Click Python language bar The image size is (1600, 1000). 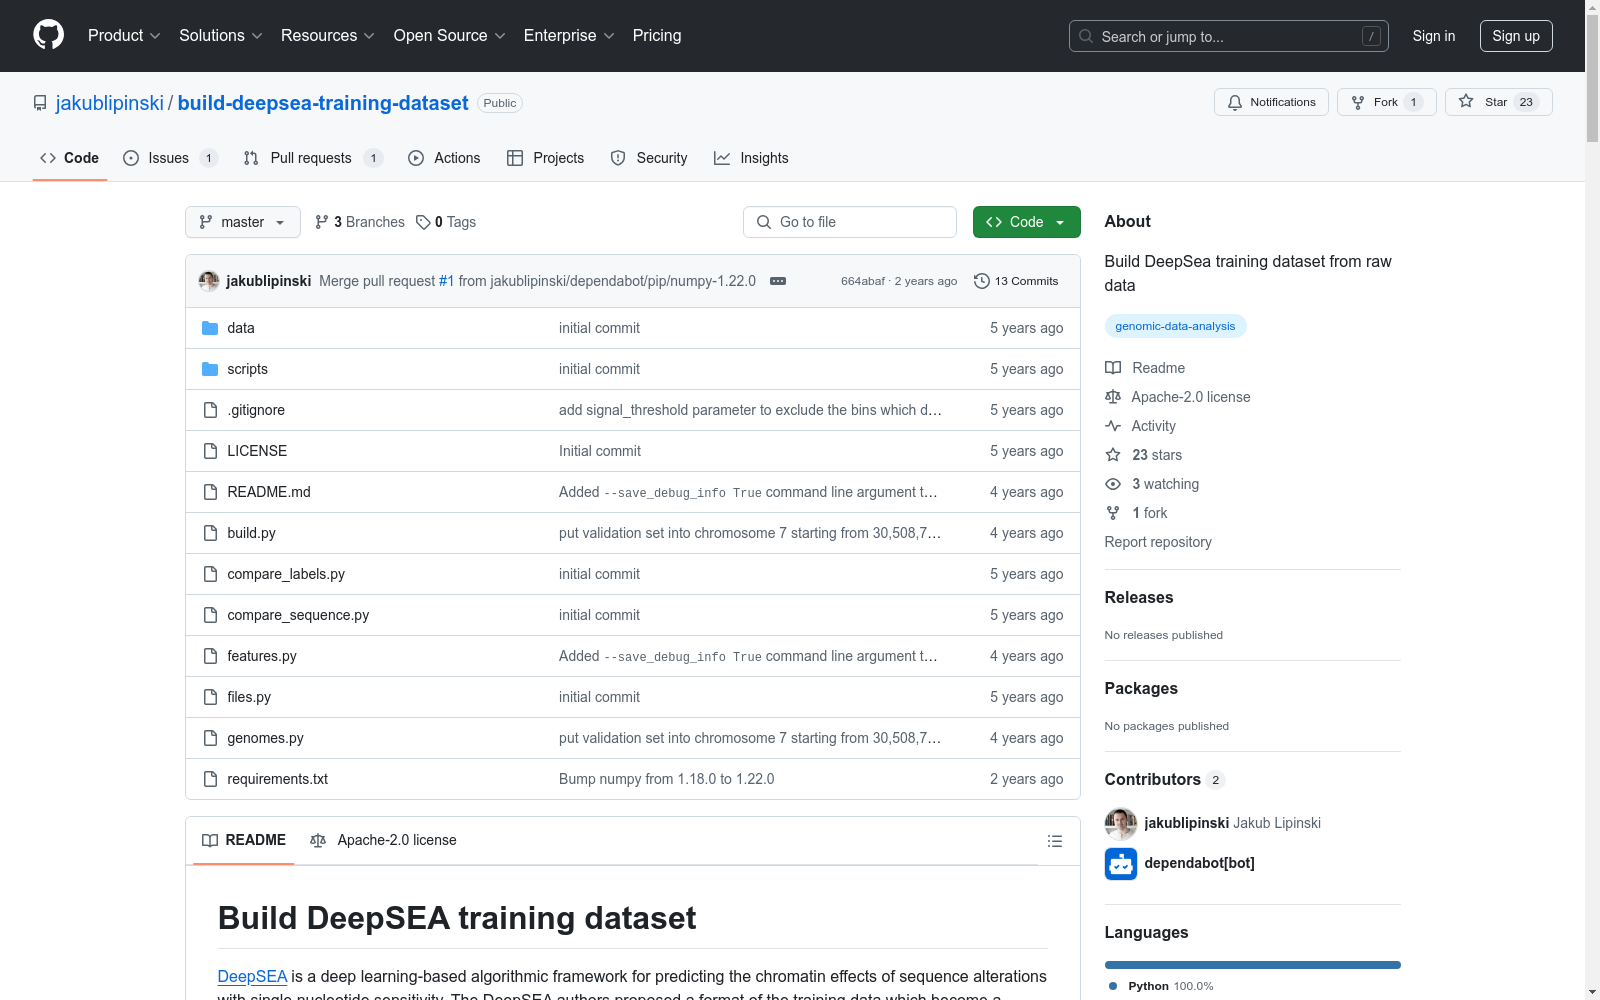[x=1252, y=965]
